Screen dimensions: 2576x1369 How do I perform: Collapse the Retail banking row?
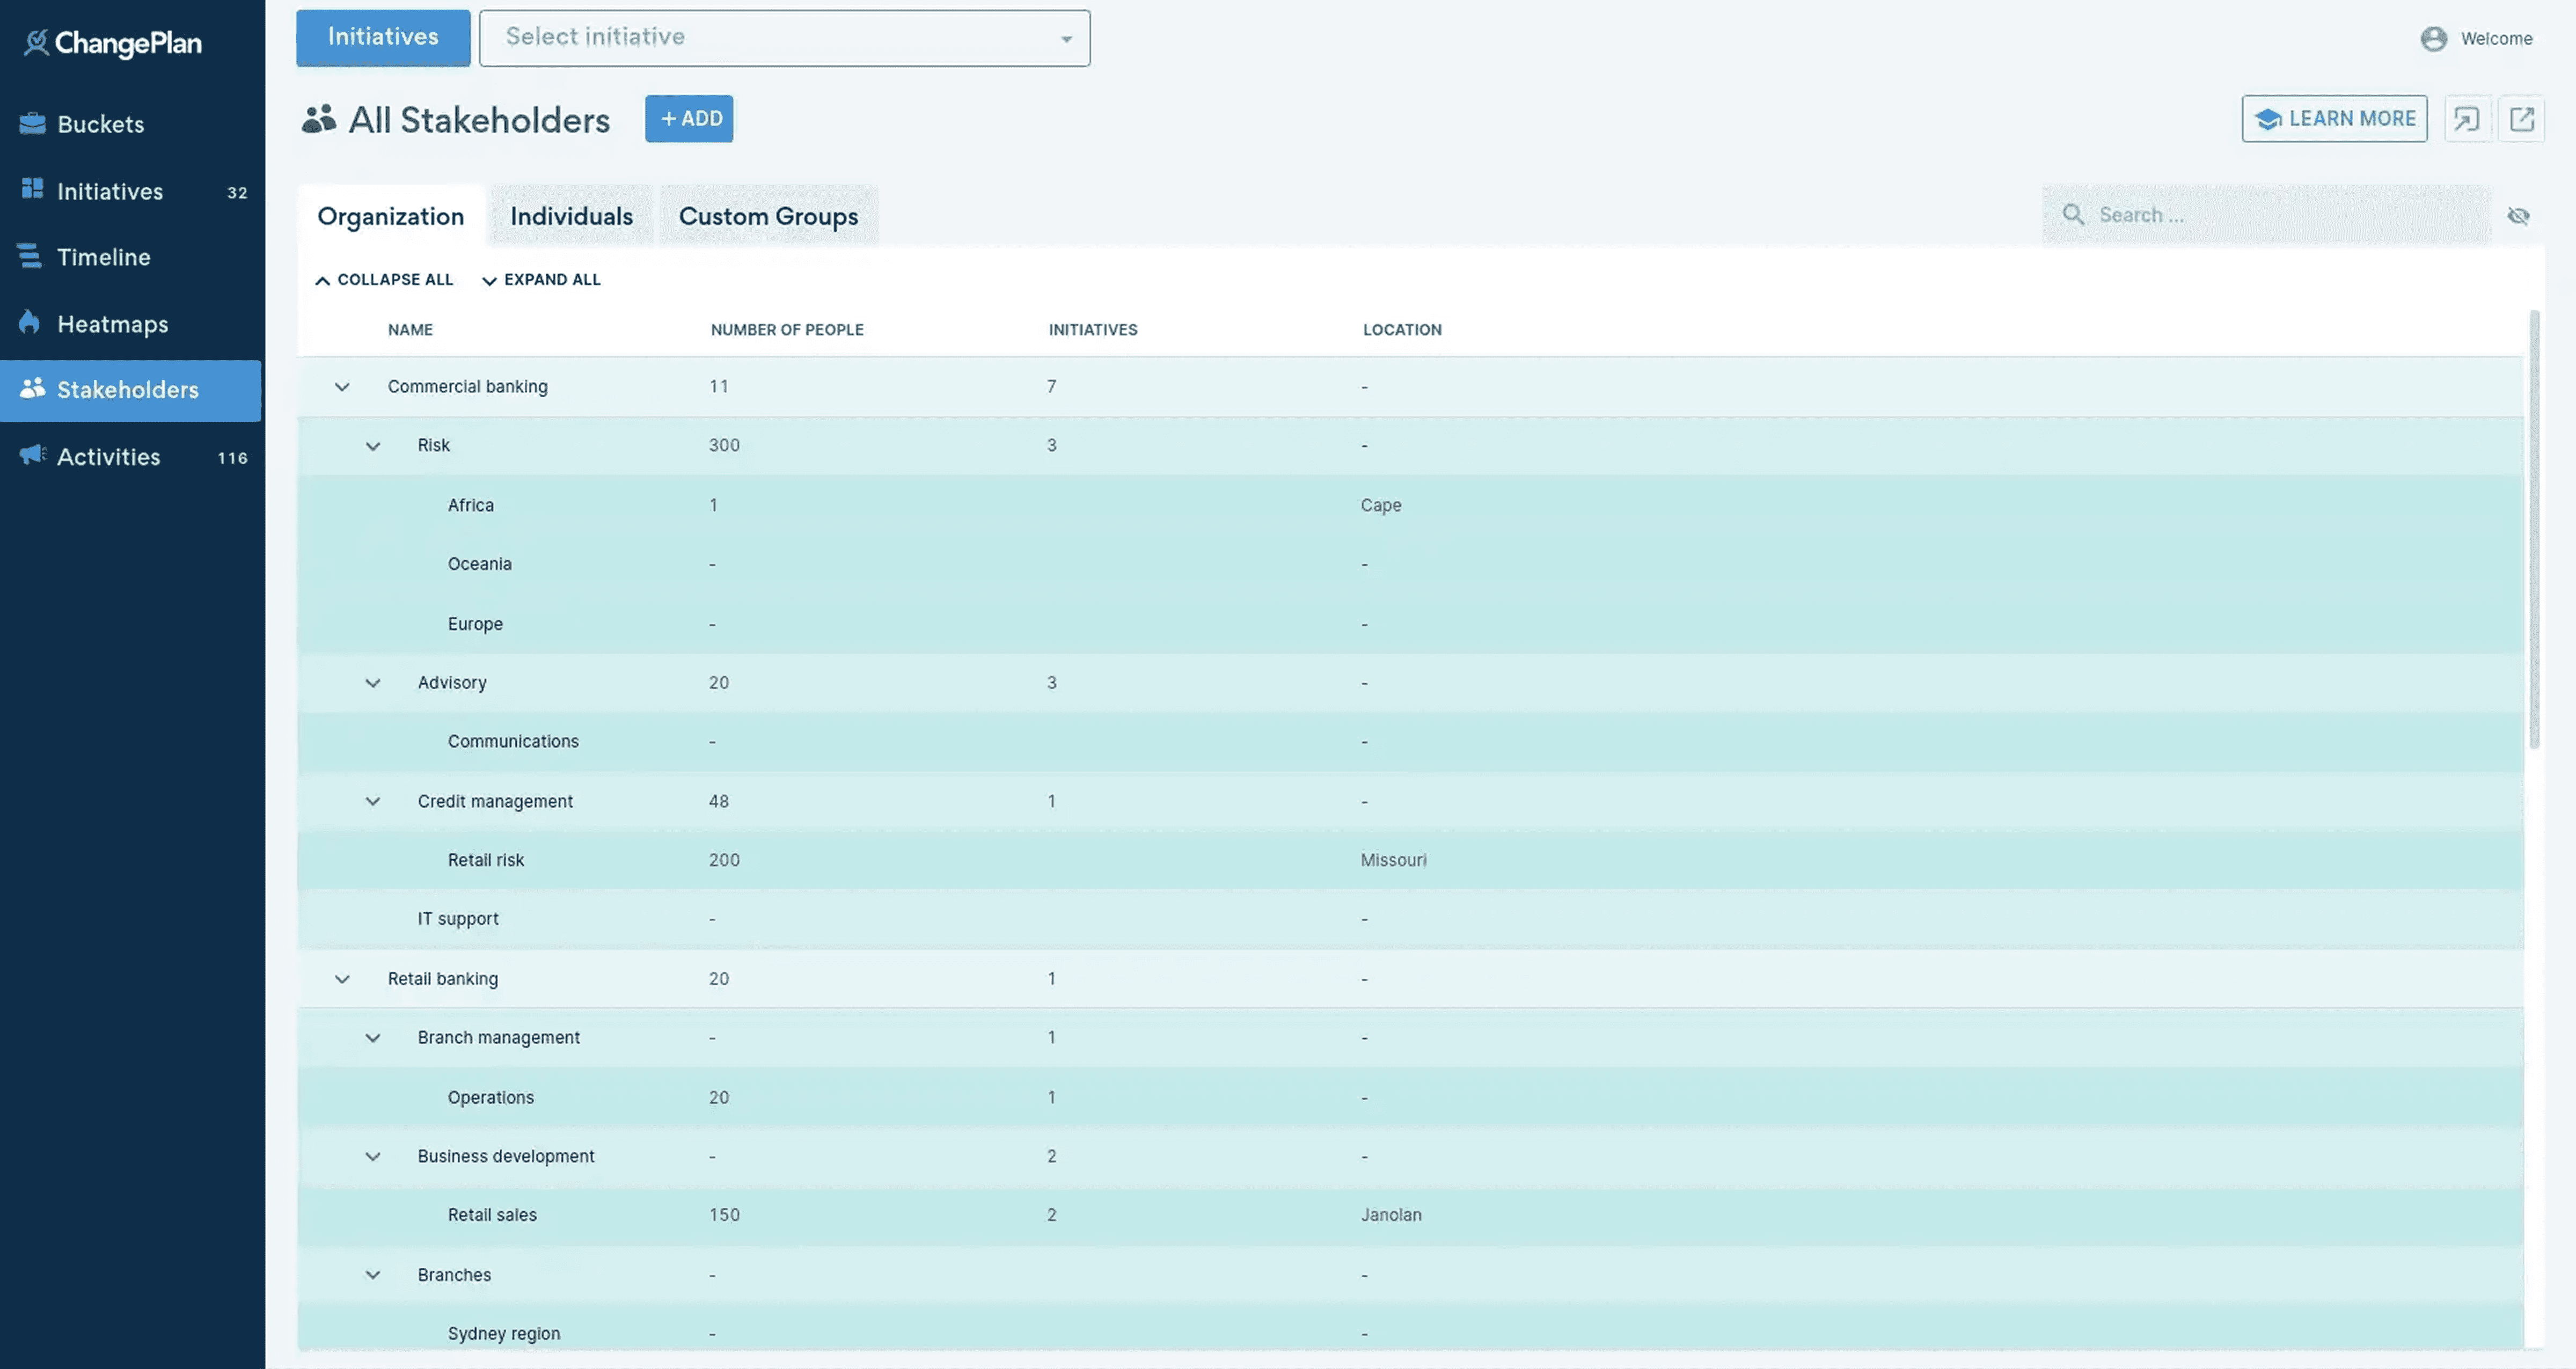[x=342, y=979]
